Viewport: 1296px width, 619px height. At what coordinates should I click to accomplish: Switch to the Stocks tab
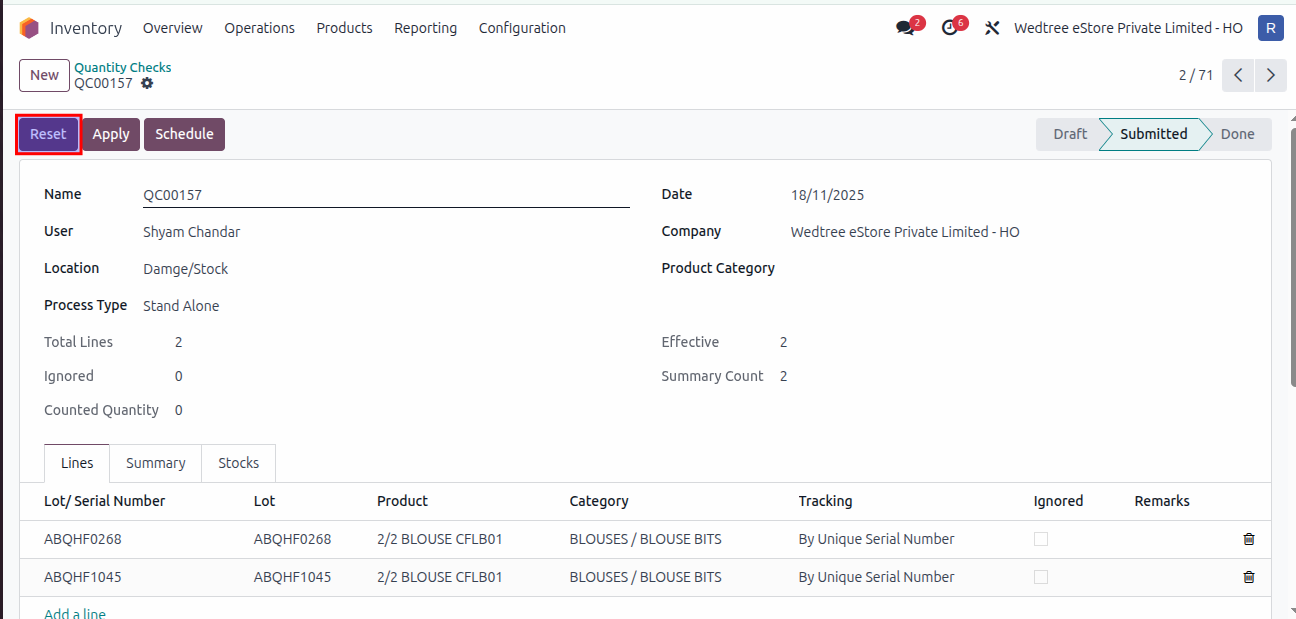coord(238,463)
